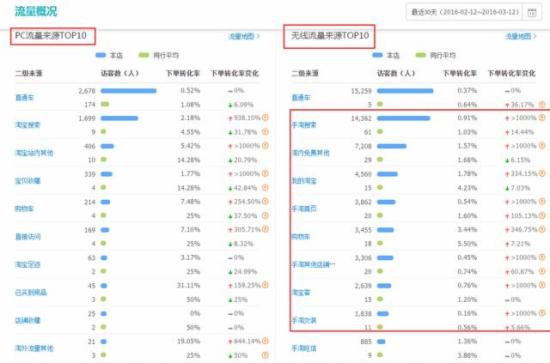
Task: Toggle 本店 legend in 无线流量来源 panel
Action: [x=386, y=55]
